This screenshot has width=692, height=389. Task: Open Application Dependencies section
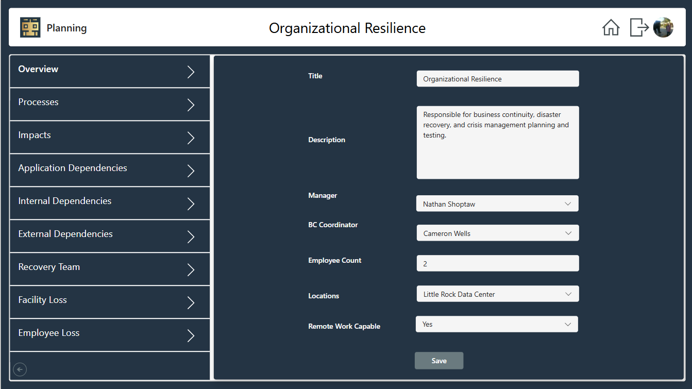[x=109, y=170]
